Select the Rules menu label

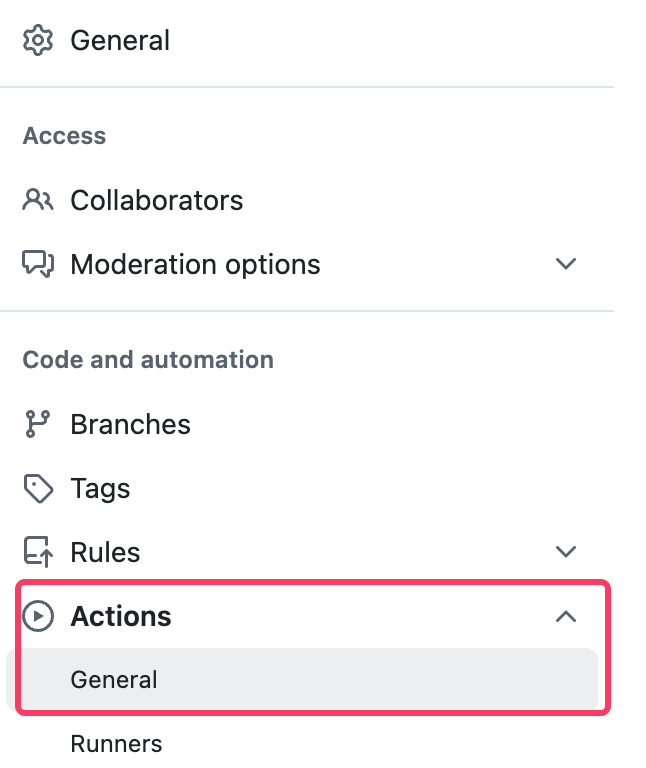tap(105, 552)
